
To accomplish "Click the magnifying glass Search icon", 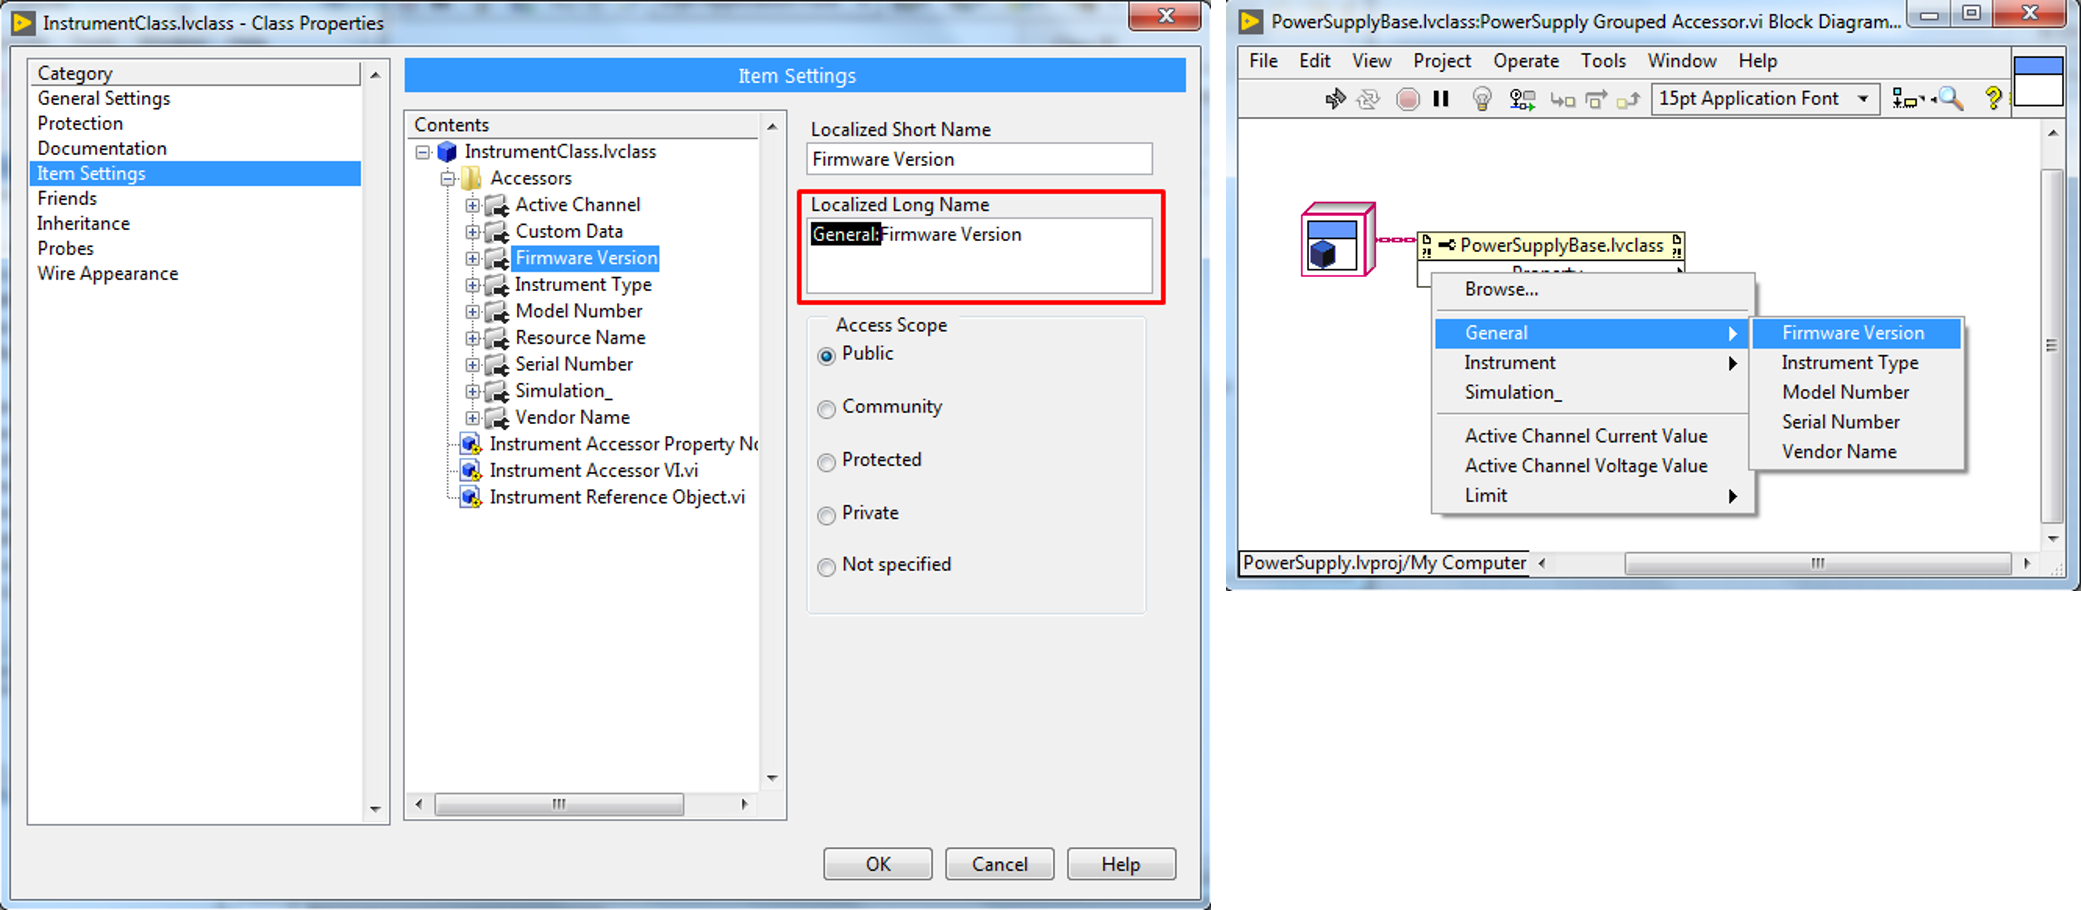I will [1949, 98].
